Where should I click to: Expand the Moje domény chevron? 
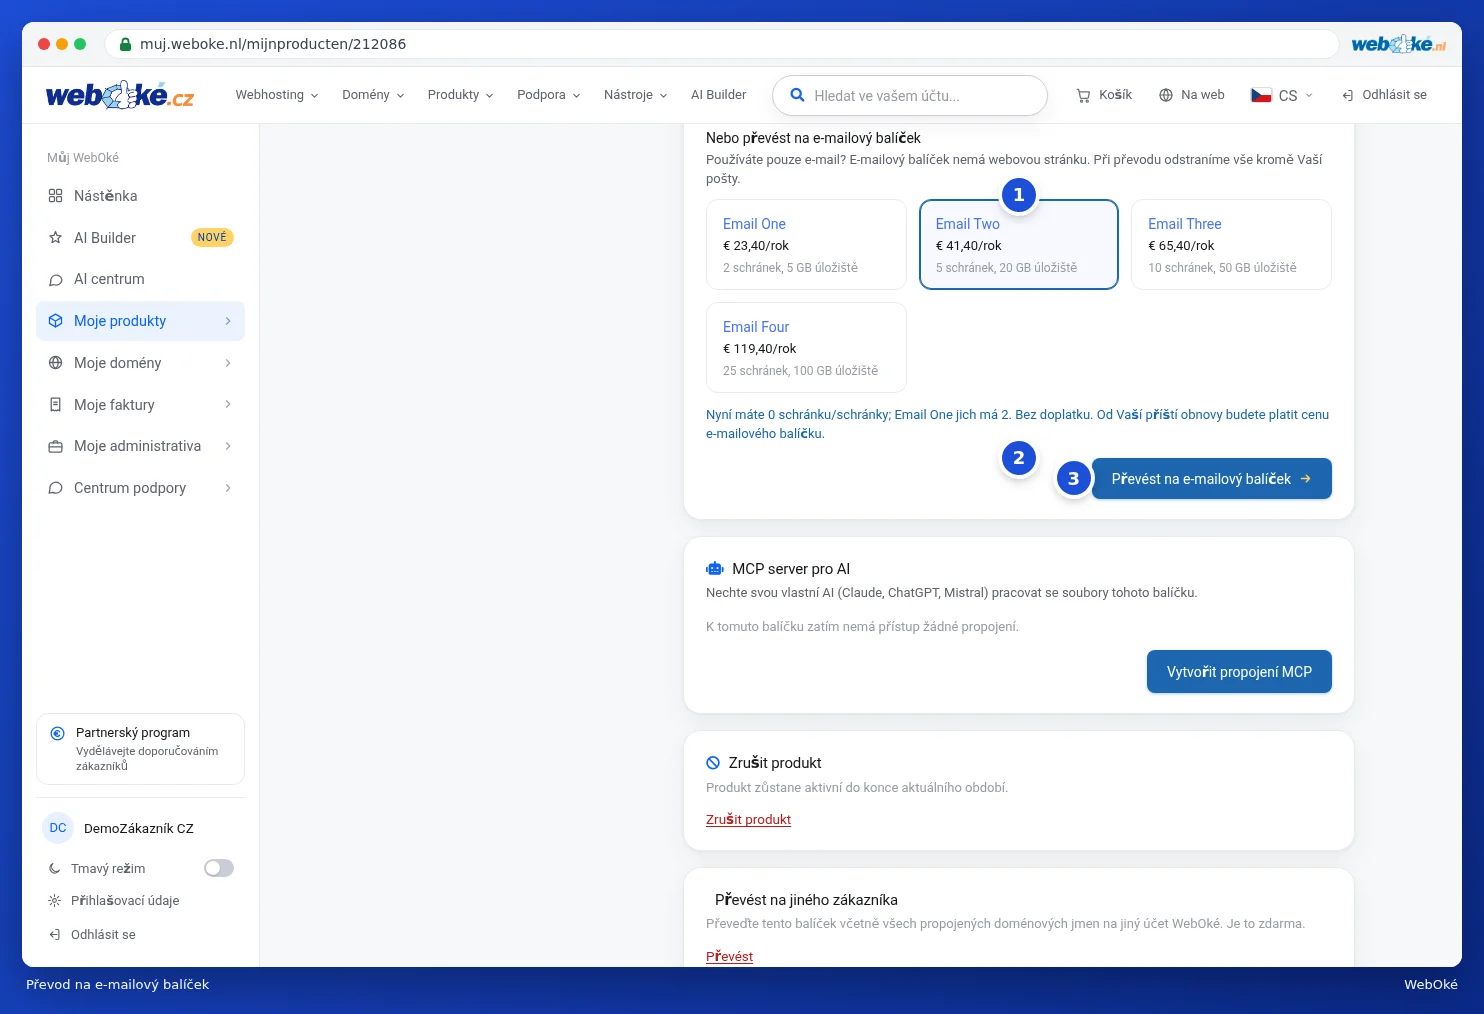coord(228,363)
